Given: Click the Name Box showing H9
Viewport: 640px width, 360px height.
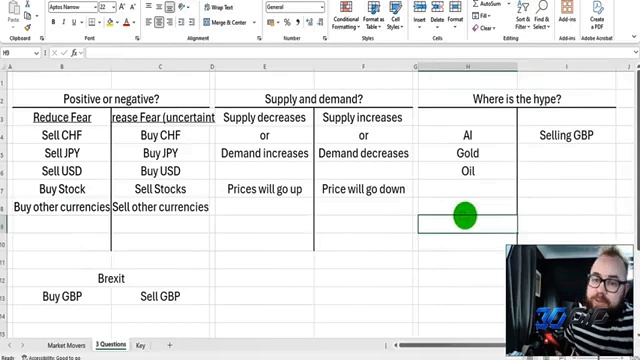Looking at the screenshot, I should (20, 53).
